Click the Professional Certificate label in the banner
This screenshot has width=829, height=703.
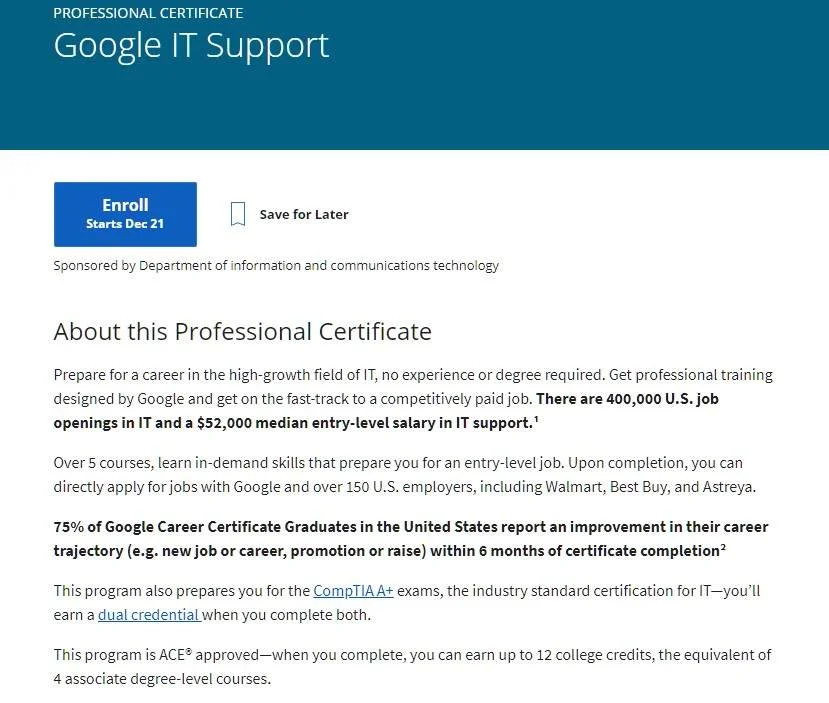(x=148, y=13)
